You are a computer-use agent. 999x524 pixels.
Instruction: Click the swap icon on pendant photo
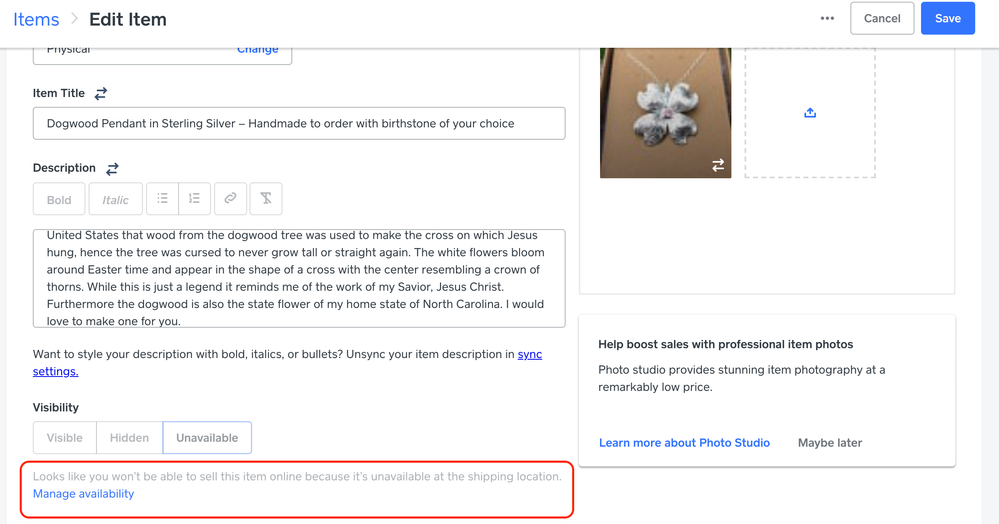(717, 165)
